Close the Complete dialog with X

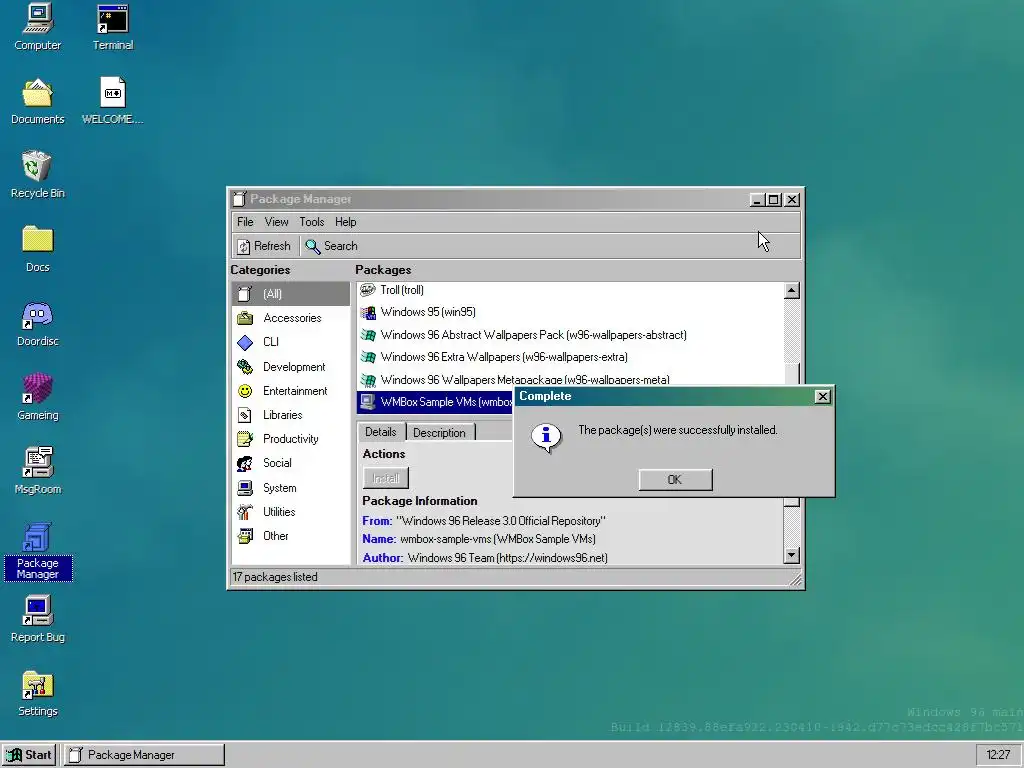pyautogui.click(x=823, y=396)
